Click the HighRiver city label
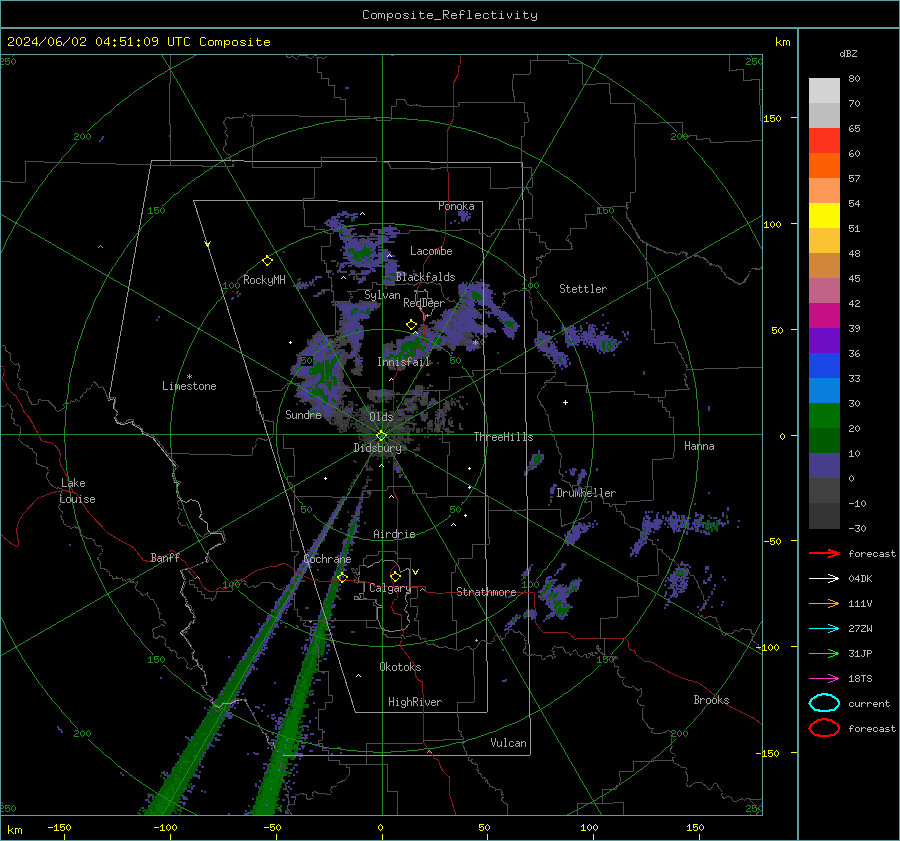 tap(415, 702)
